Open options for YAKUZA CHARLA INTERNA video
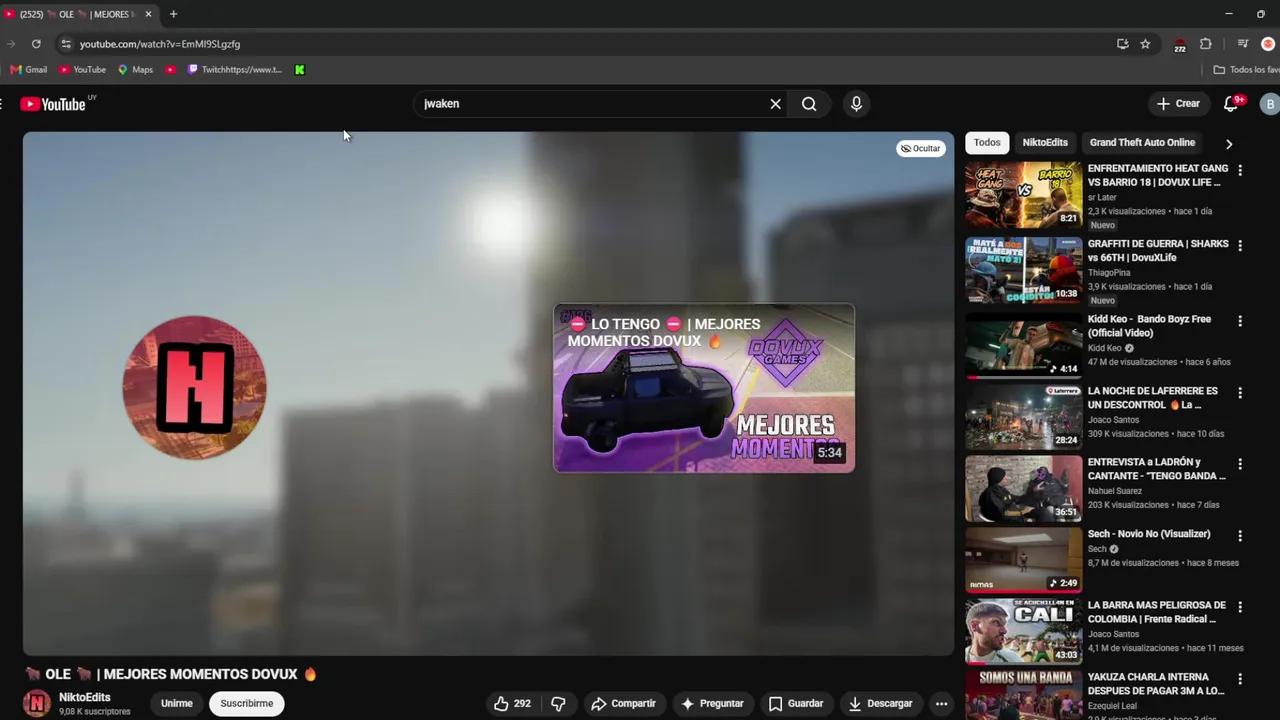Image resolution: width=1280 pixels, height=720 pixels. tap(1240, 680)
